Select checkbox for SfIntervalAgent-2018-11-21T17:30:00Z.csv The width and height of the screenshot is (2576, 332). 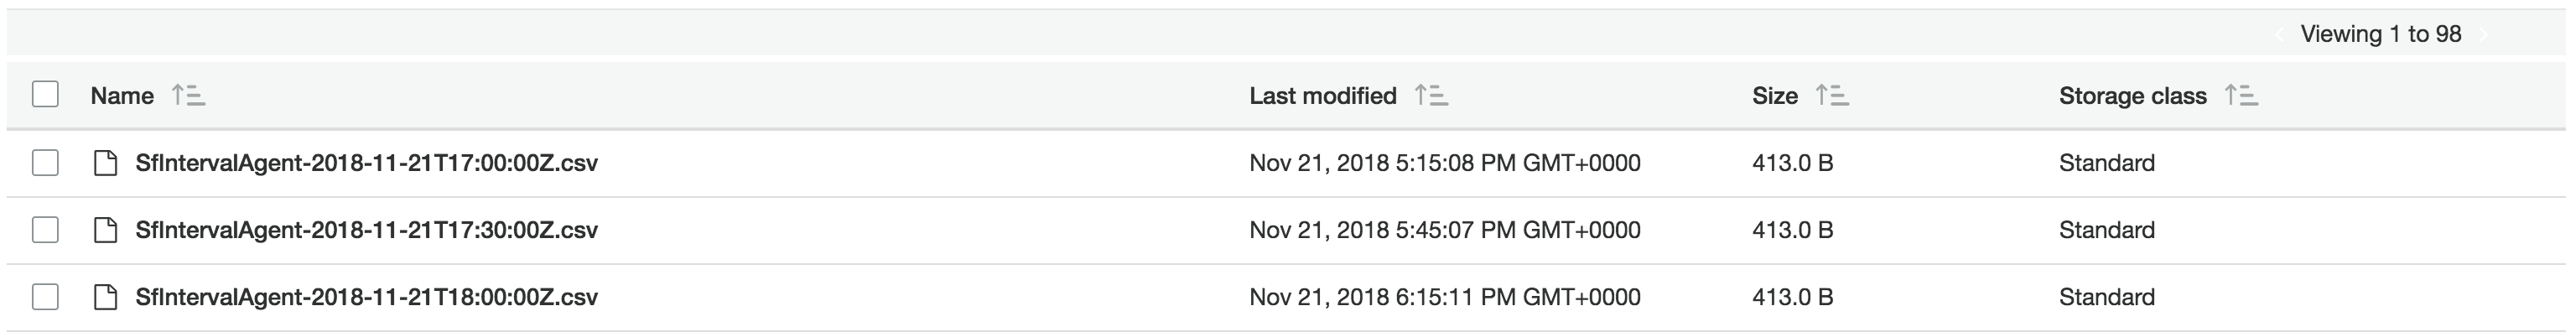click(x=45, y=229)
